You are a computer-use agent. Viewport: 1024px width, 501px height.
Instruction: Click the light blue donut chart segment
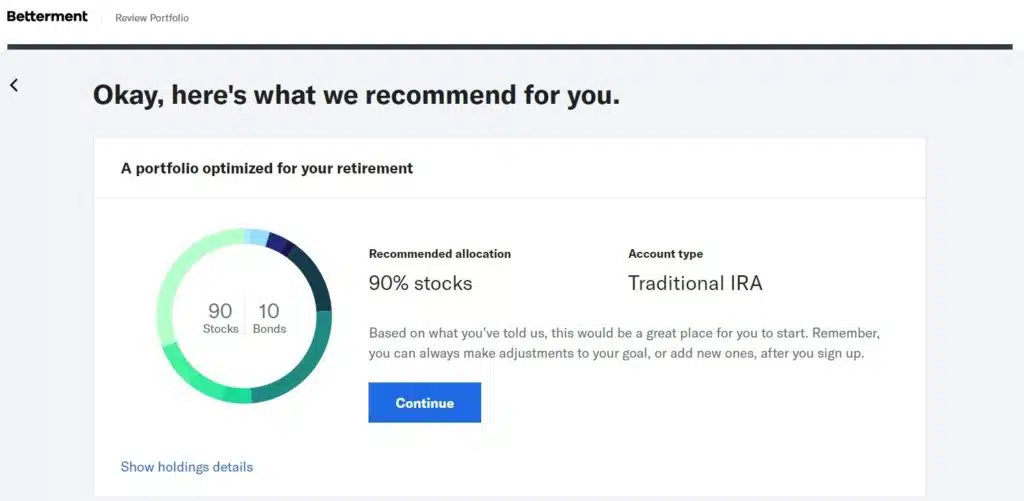tap(257, 238)
